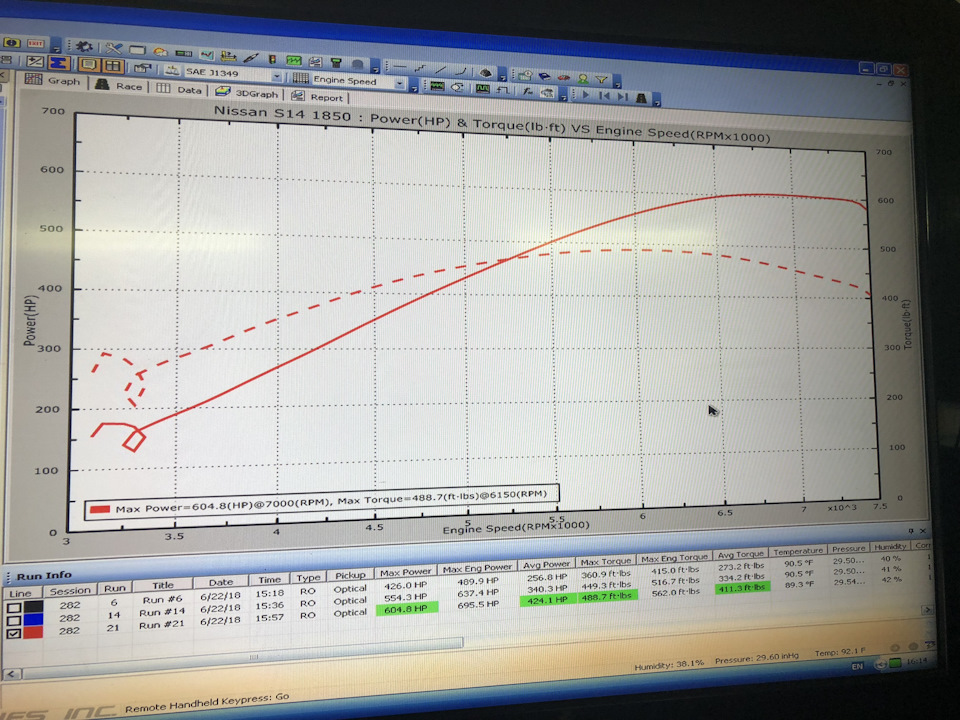The height and width of the screenshot is (720, 960).
Task: Switch to the Report tab
Action: point(318,97)
